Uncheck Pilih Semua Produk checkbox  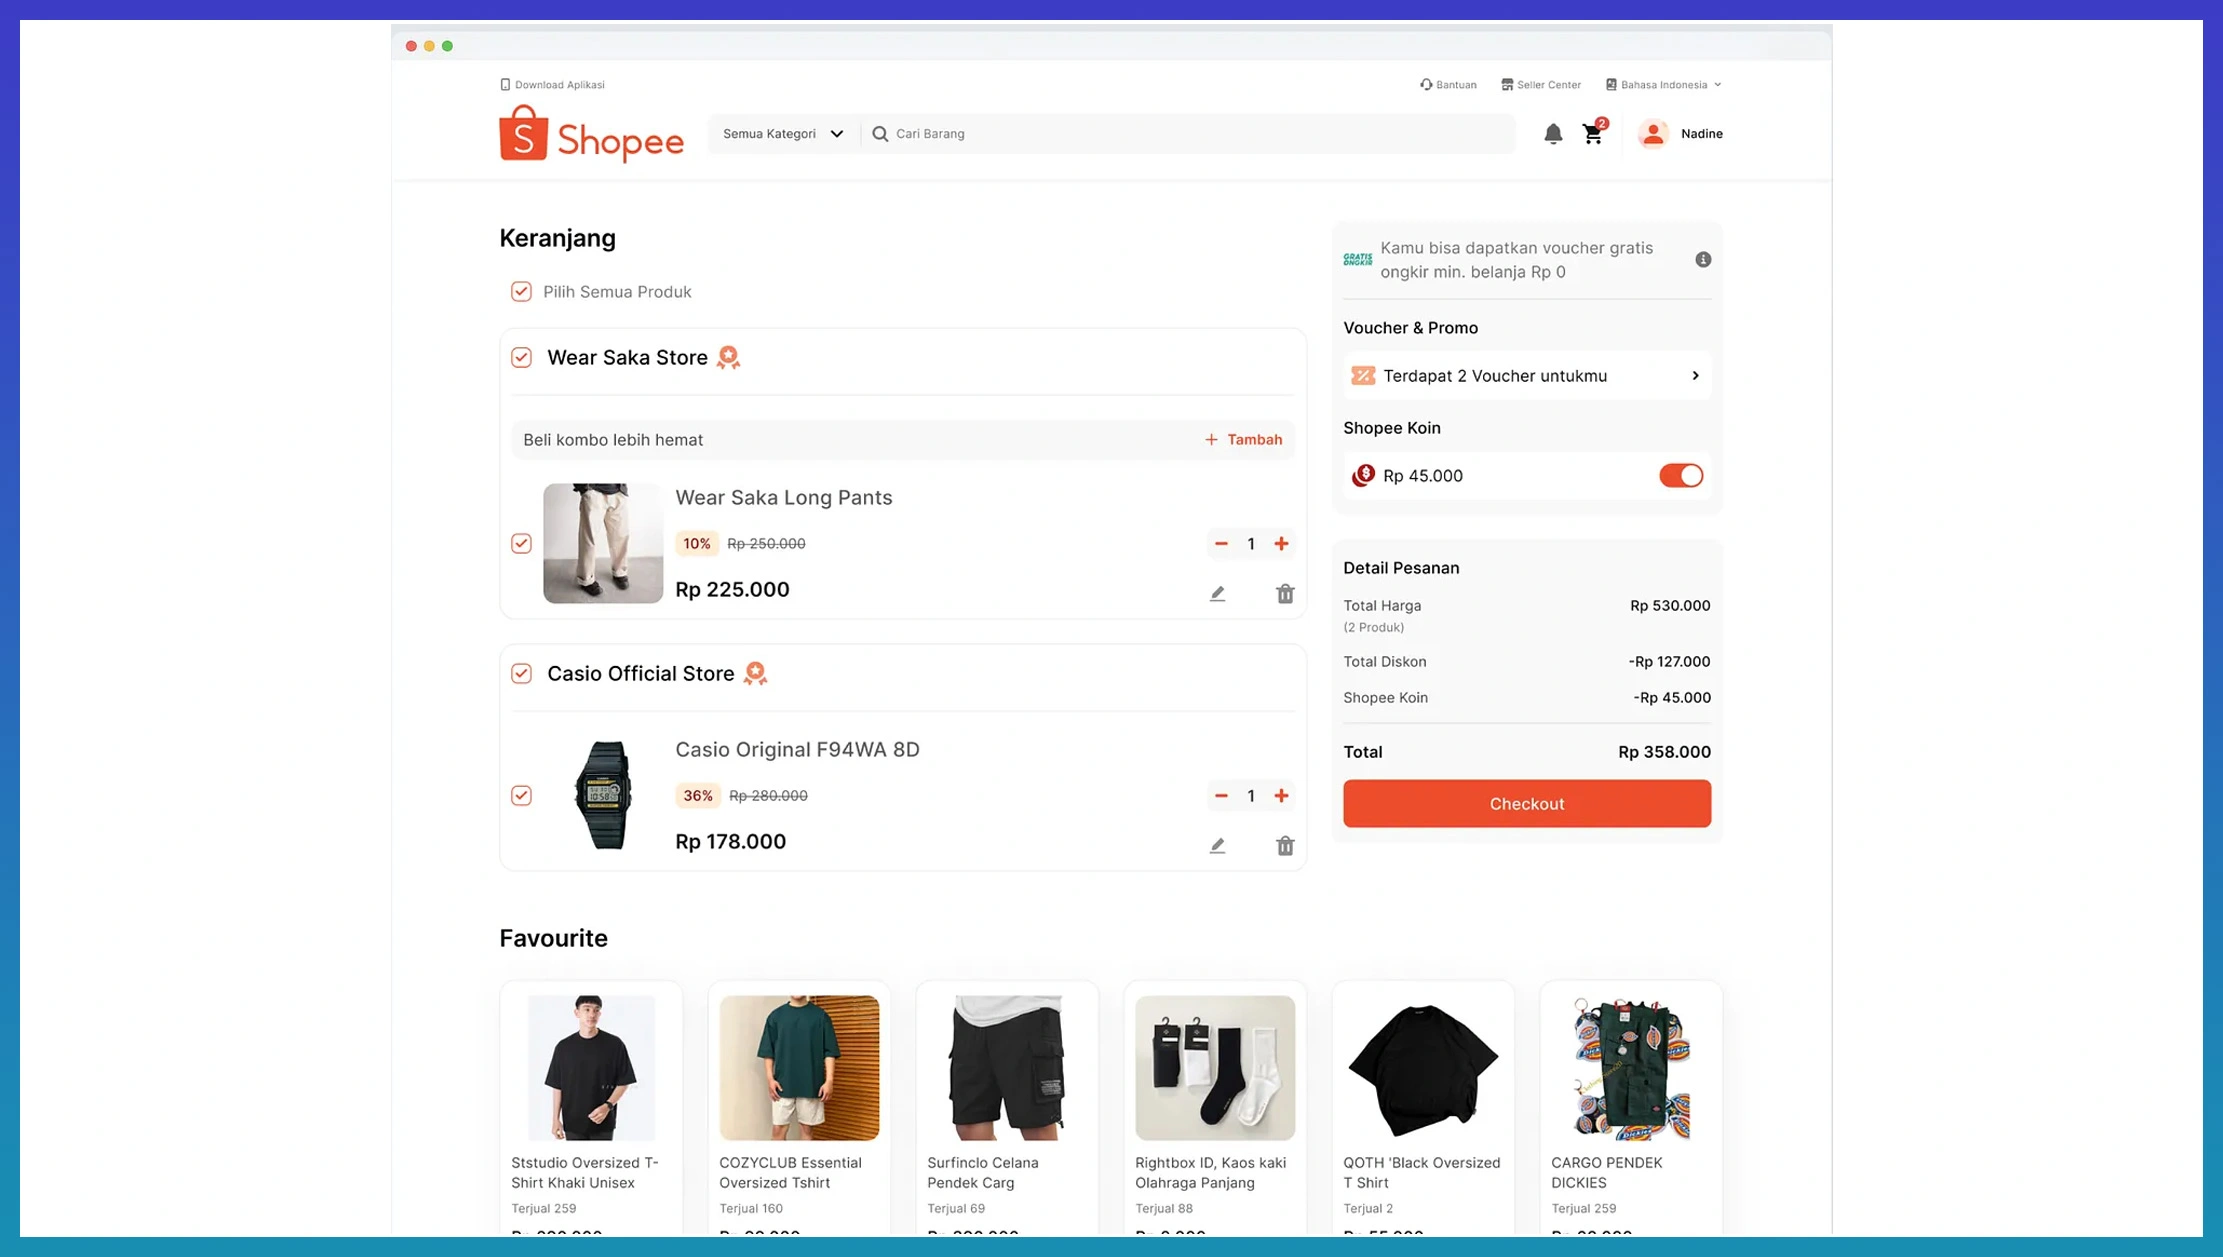click(x=521, y=292)
